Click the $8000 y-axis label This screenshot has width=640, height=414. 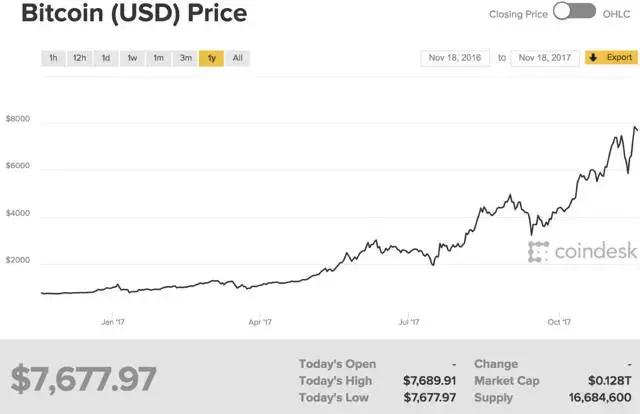19,119
